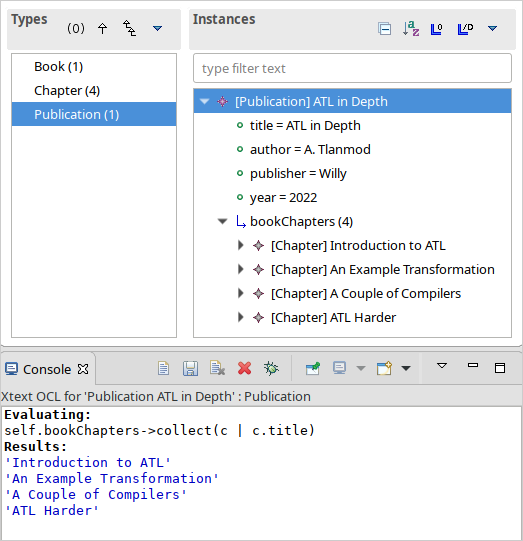
Task: Select attribute publisher = Willy
Action: [x=298, y=174]
